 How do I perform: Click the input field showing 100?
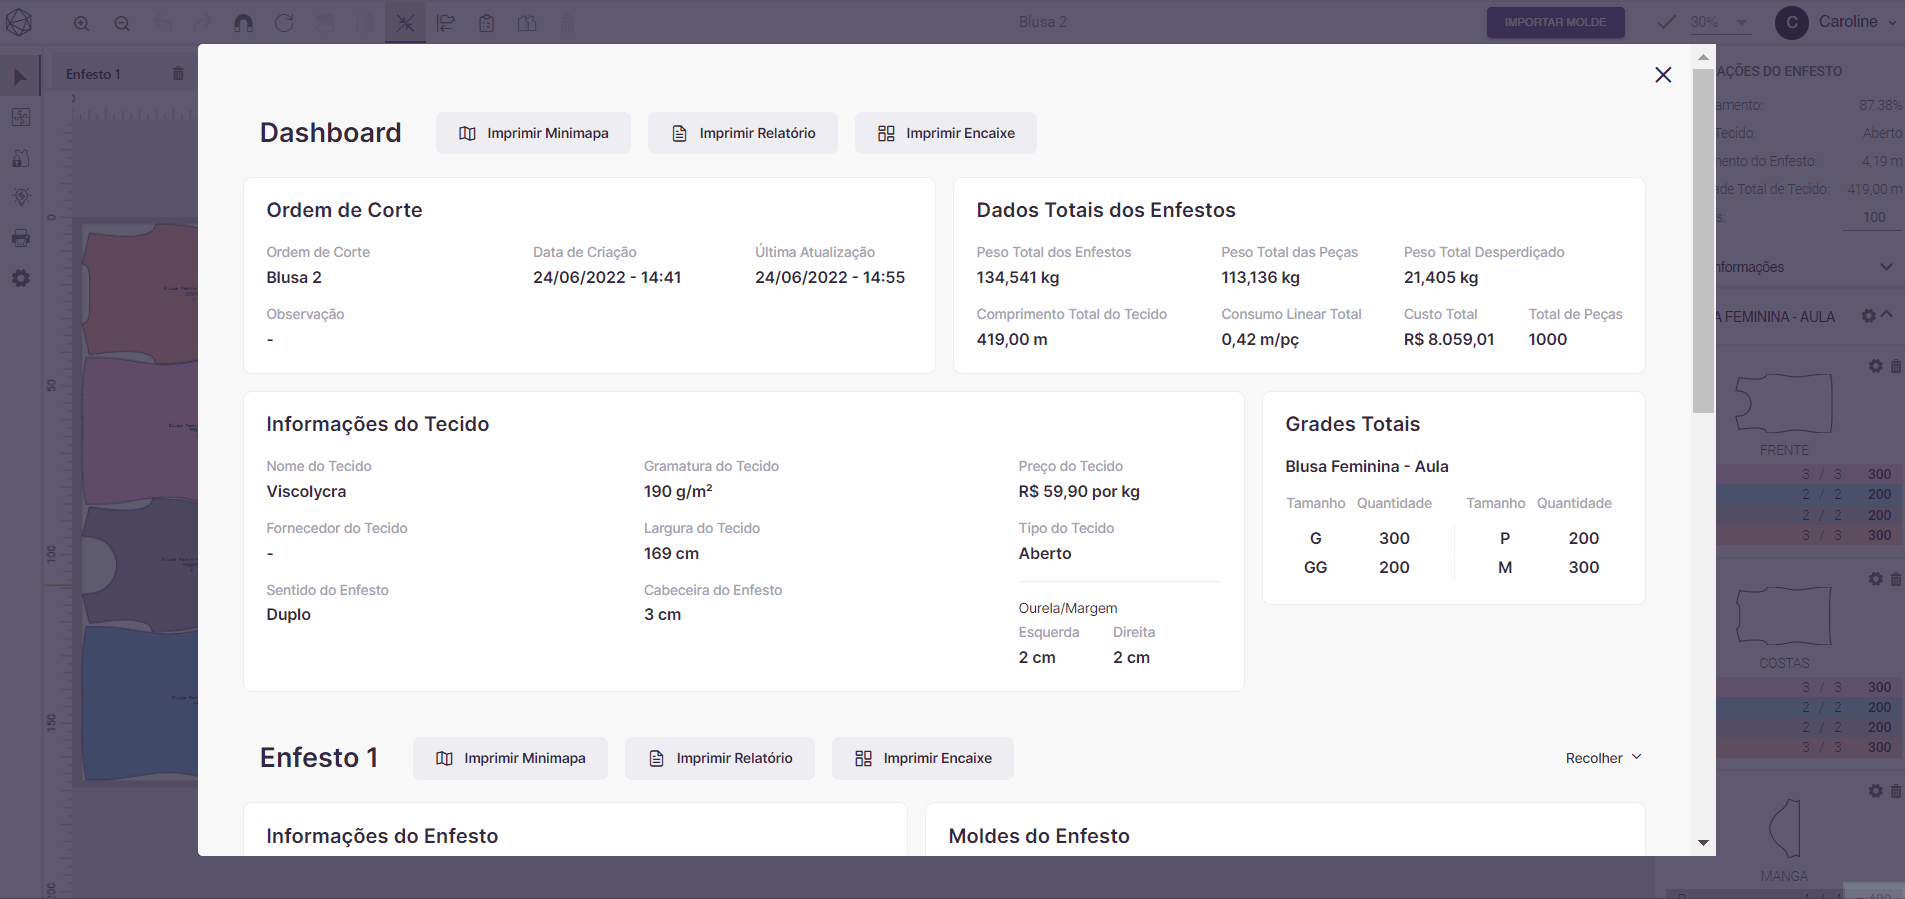[x=1873, y=217]
